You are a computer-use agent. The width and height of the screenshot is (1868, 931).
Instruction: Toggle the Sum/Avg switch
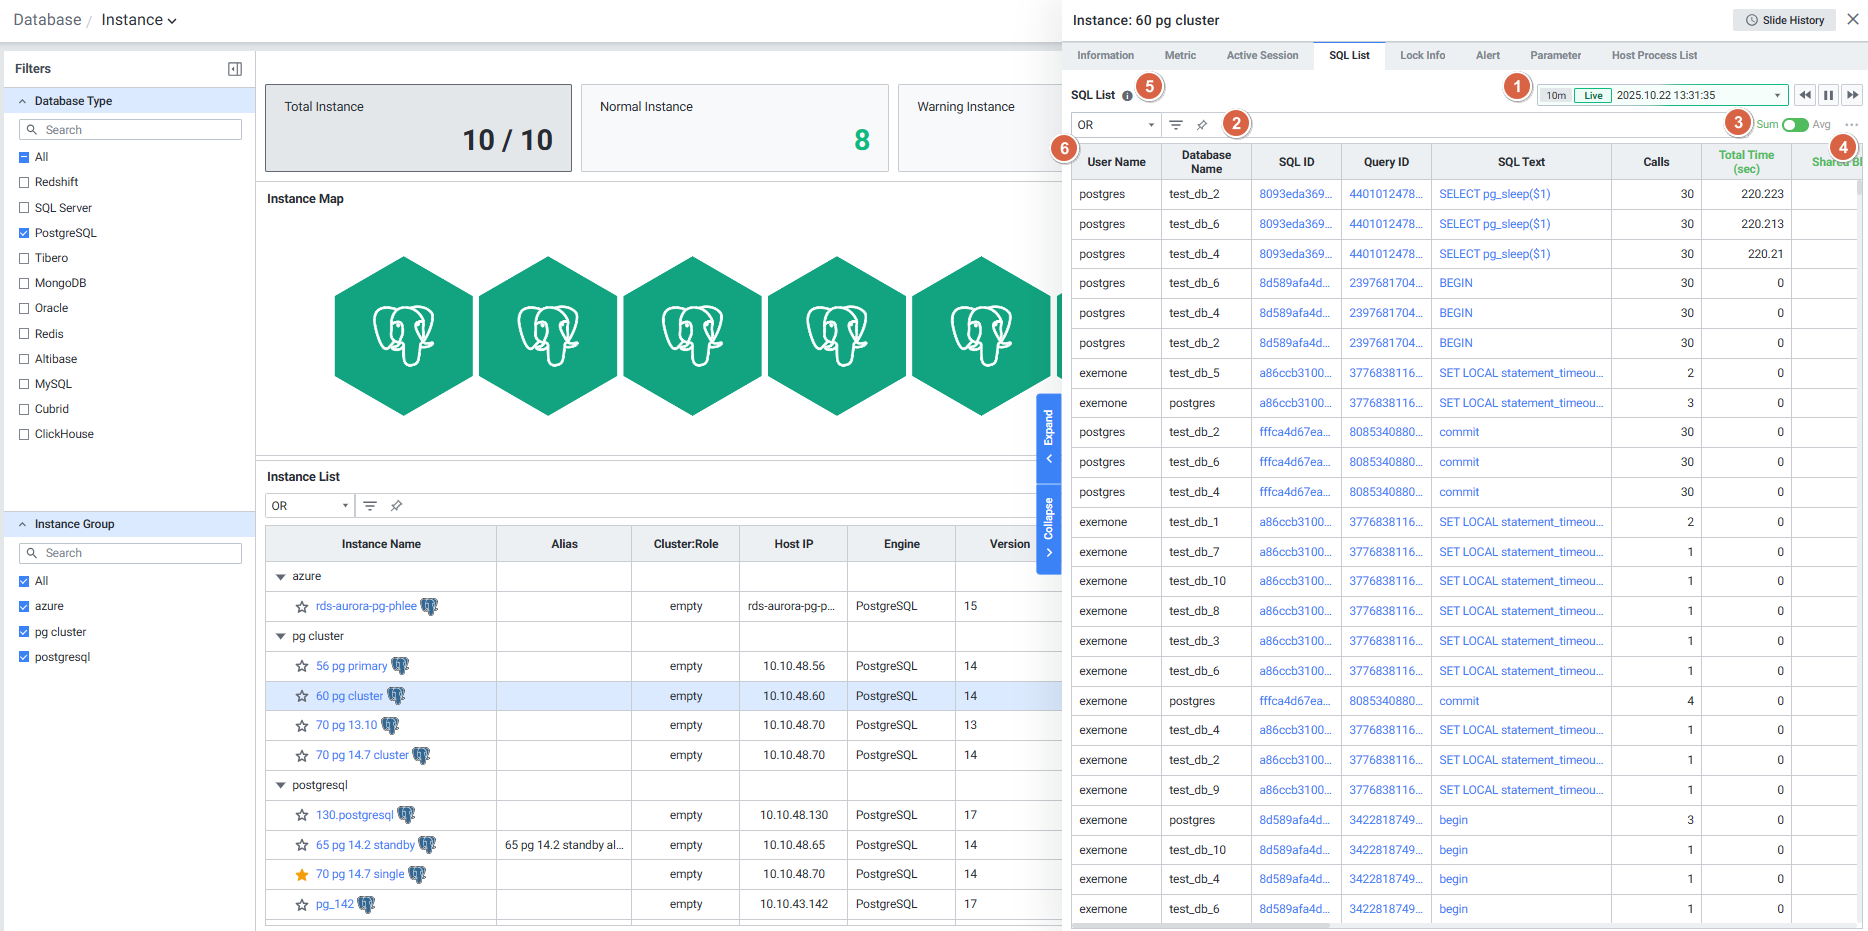click(1795, 125)
